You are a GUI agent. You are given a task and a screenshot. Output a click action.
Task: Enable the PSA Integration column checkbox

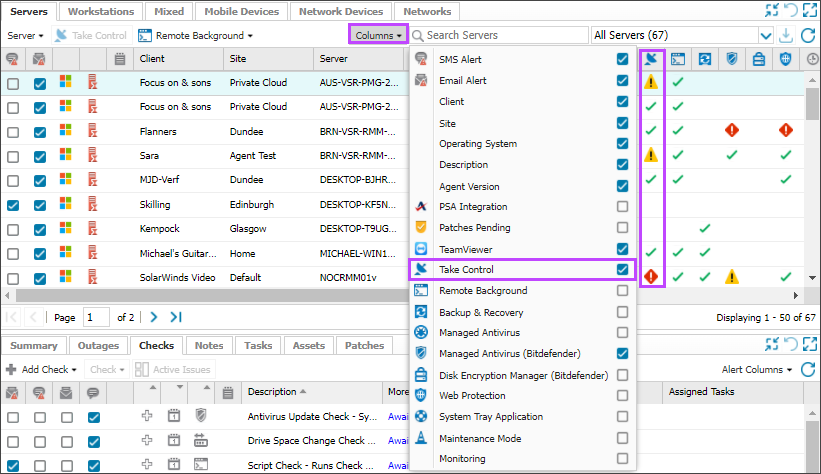[x=623, y=207]
